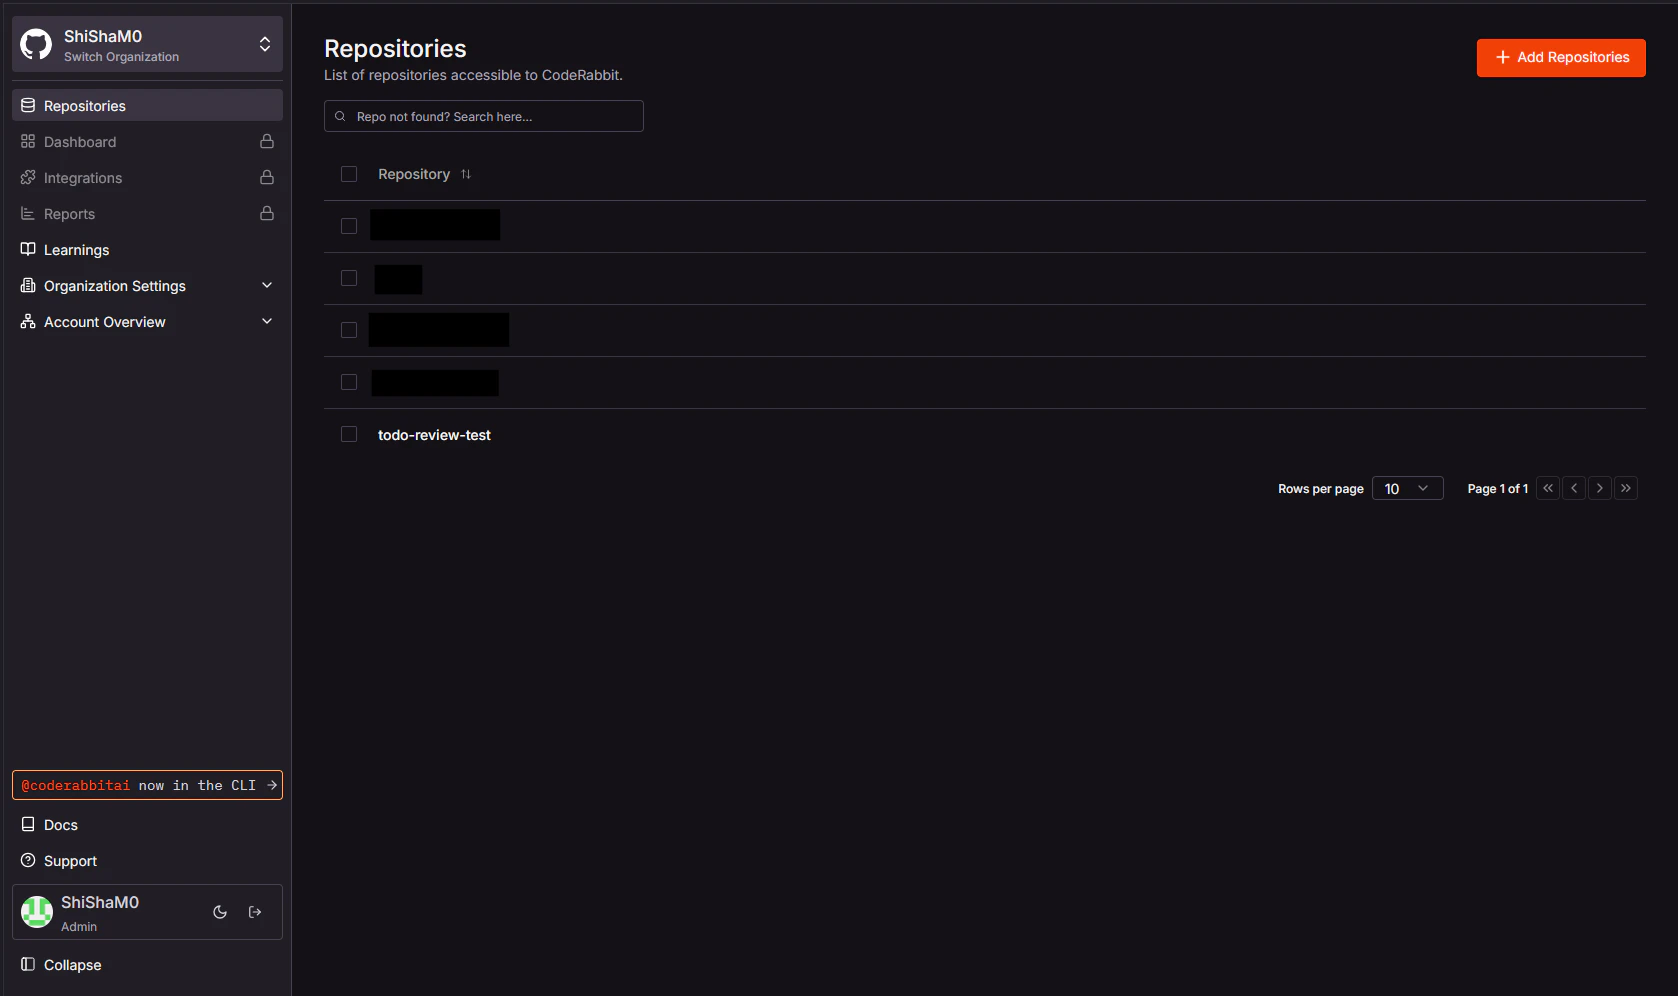Click the Repositories database icon in sidebar
Screen dimensions: 1678x996
pyautogui.click(x=28, y=105)
